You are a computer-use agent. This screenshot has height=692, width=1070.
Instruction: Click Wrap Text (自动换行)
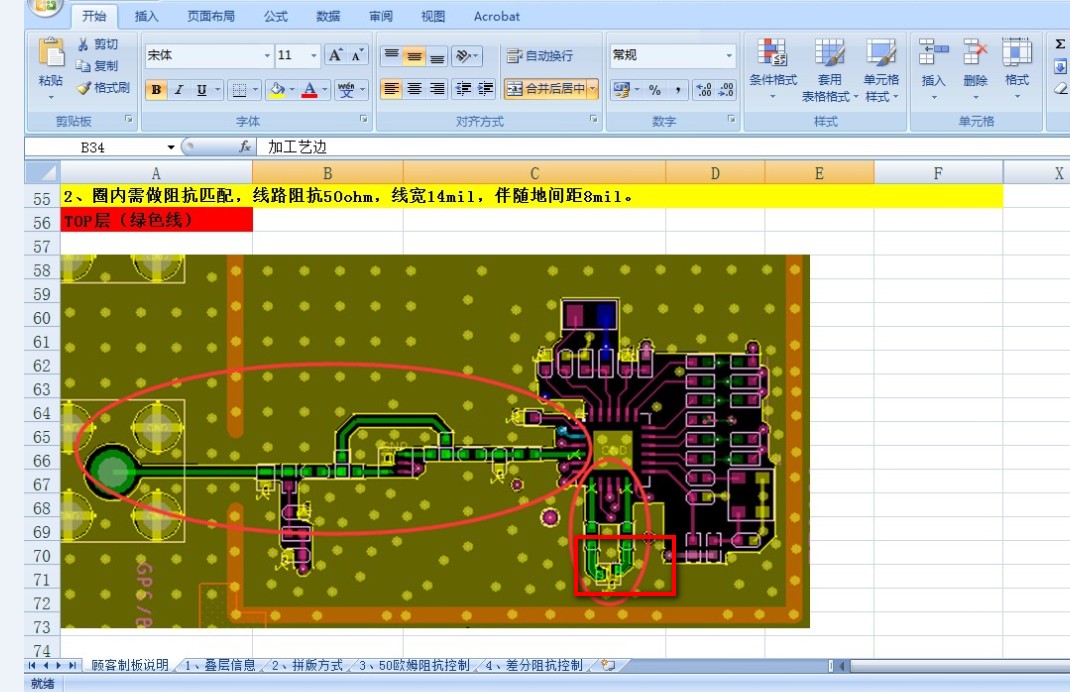coord(540,55)
